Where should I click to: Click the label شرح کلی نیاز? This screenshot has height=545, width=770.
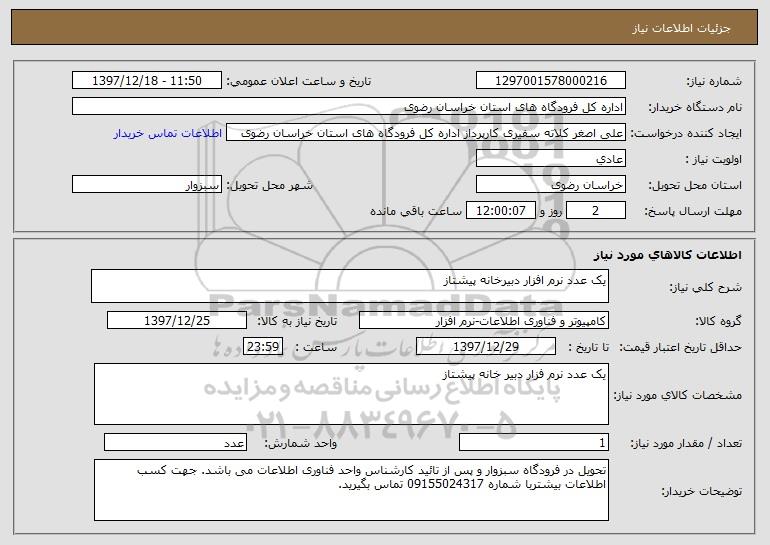[706, 287]
